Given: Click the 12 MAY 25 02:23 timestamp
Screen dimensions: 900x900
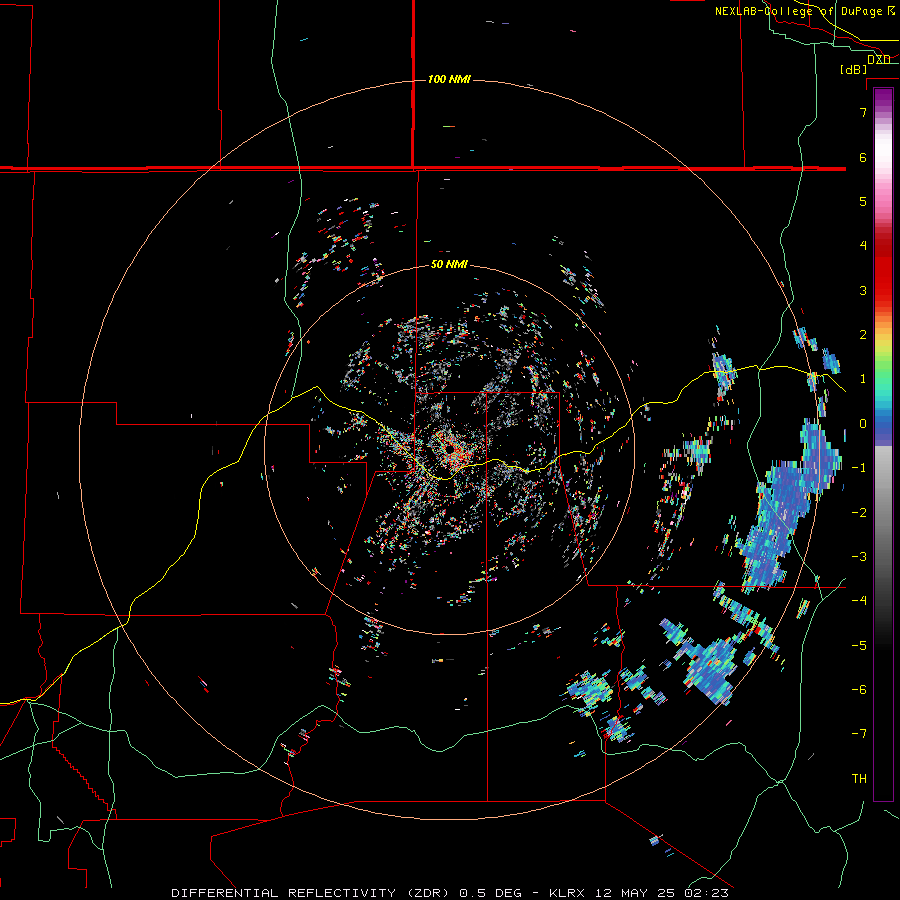Looking at the screenshot, I should coord(661,893).
